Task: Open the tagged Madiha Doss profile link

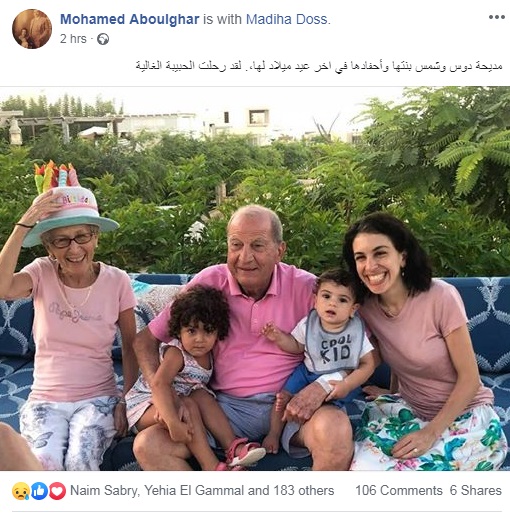Action: point(287,19)
